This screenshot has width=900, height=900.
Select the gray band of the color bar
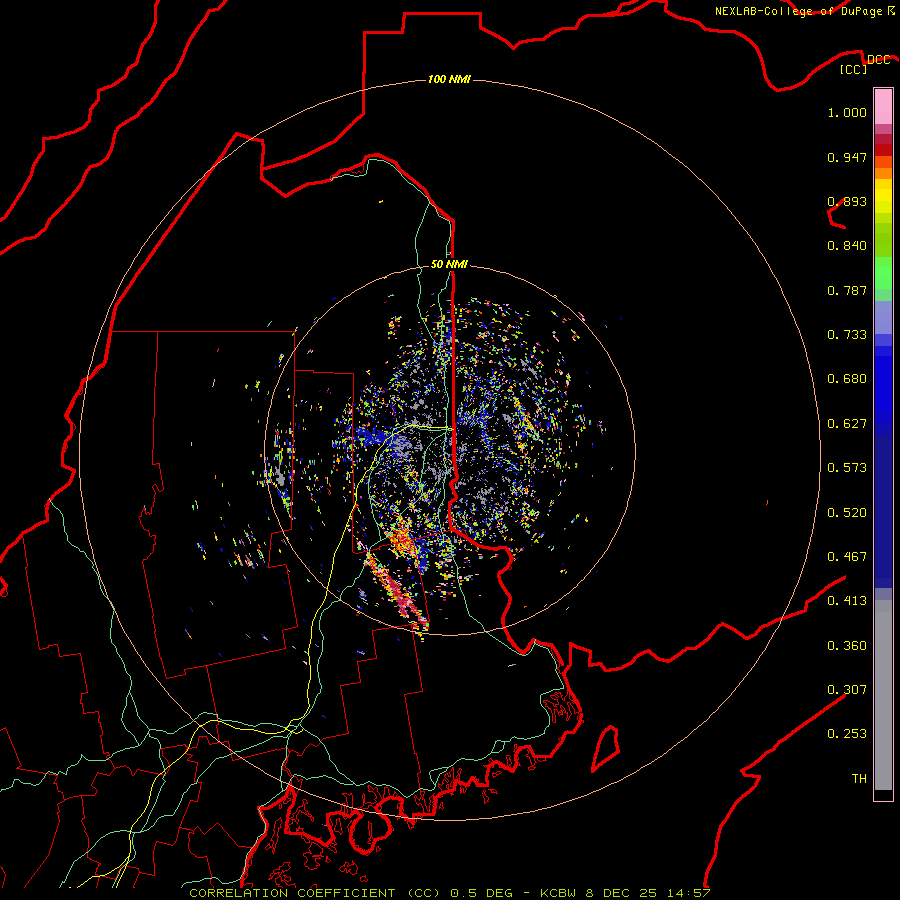click(x=883, y=695)
